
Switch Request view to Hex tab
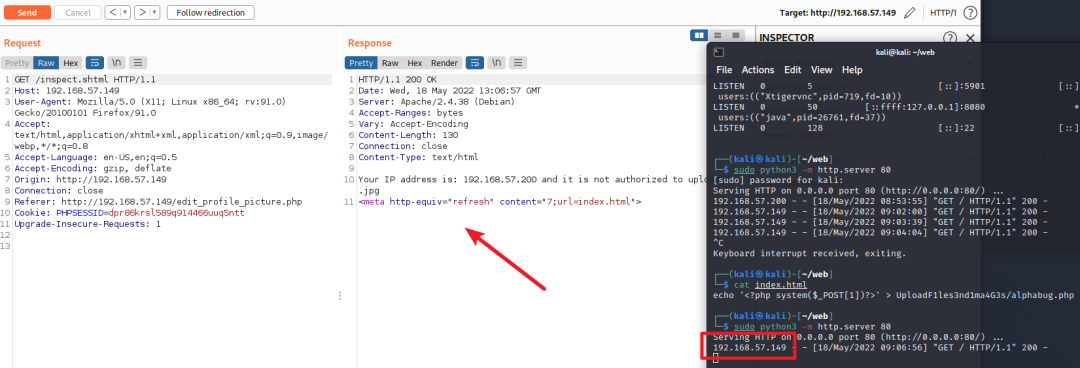coord(71,63)
